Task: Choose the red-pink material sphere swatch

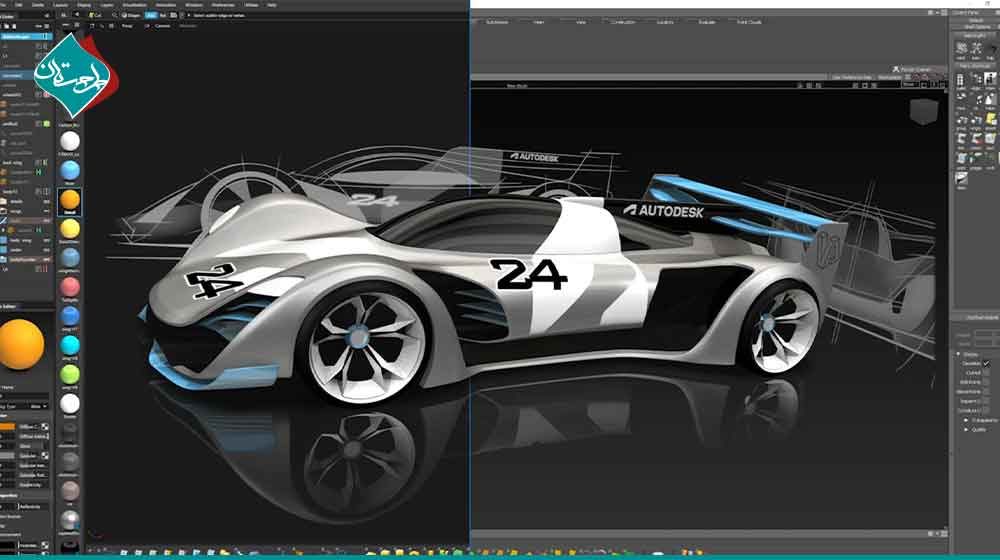Action: tap(70, 287)
